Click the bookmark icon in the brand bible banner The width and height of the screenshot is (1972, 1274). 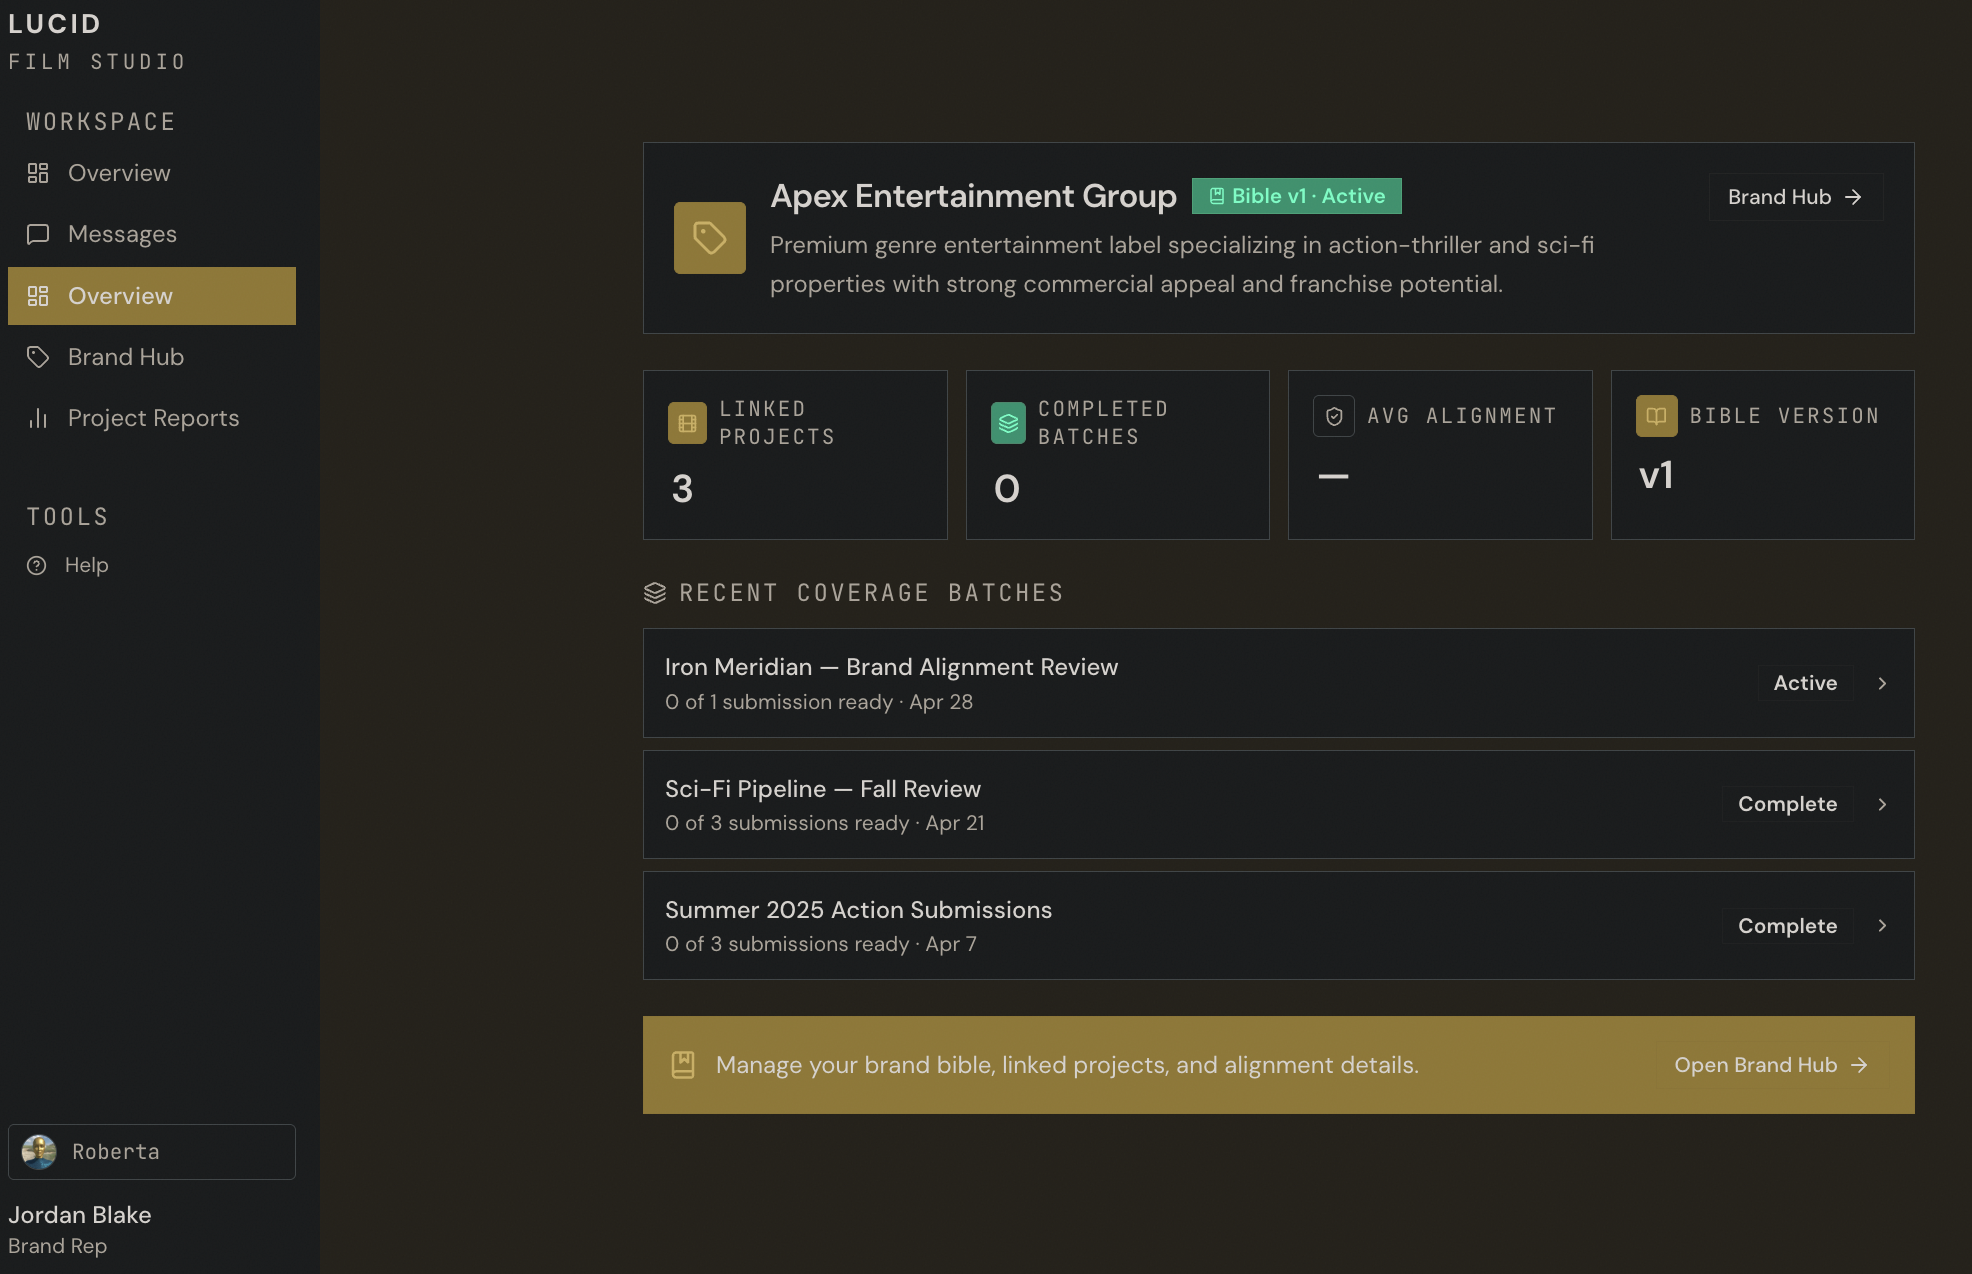tap(683, 1065)
